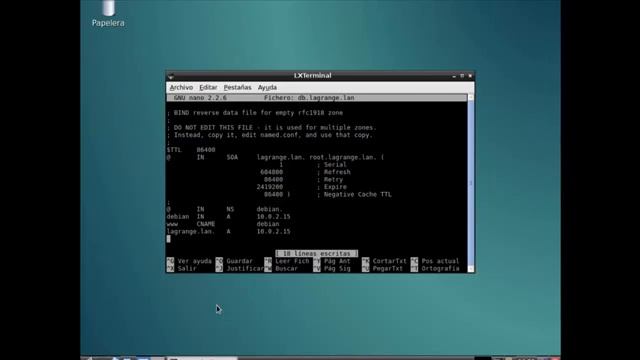Click the '@ IN NS debian.' record line
This screenshot has width=640, height=360.
click(x=224, y=209)
